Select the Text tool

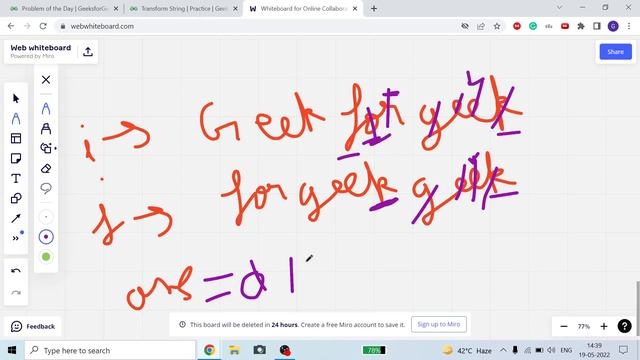[16, 178]
